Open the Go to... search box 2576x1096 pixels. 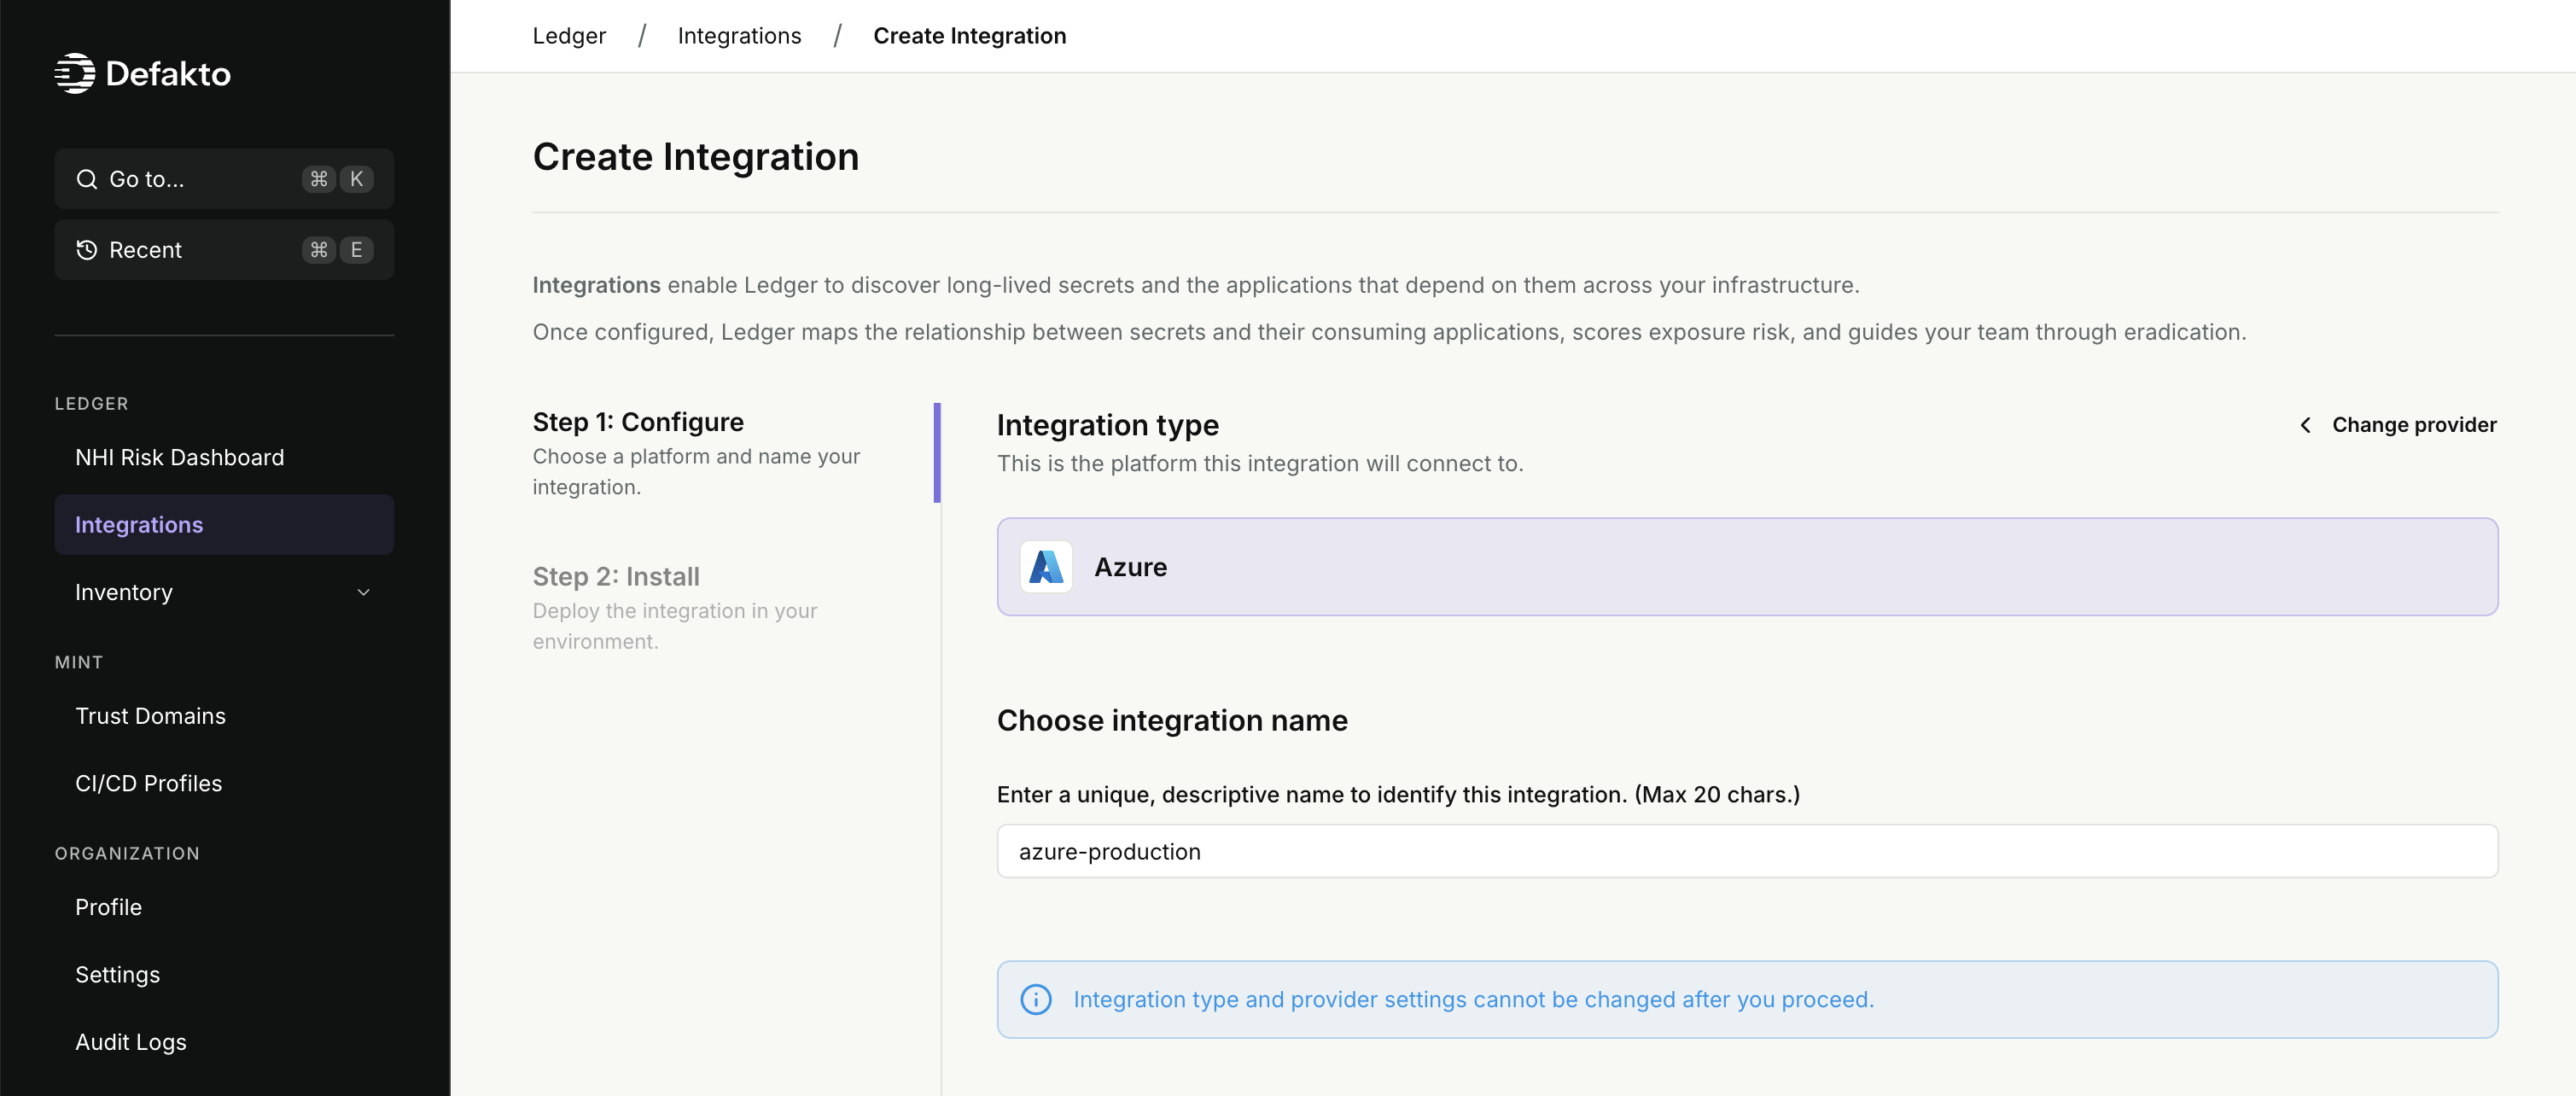pyautogui.click(x=224, y=179)
